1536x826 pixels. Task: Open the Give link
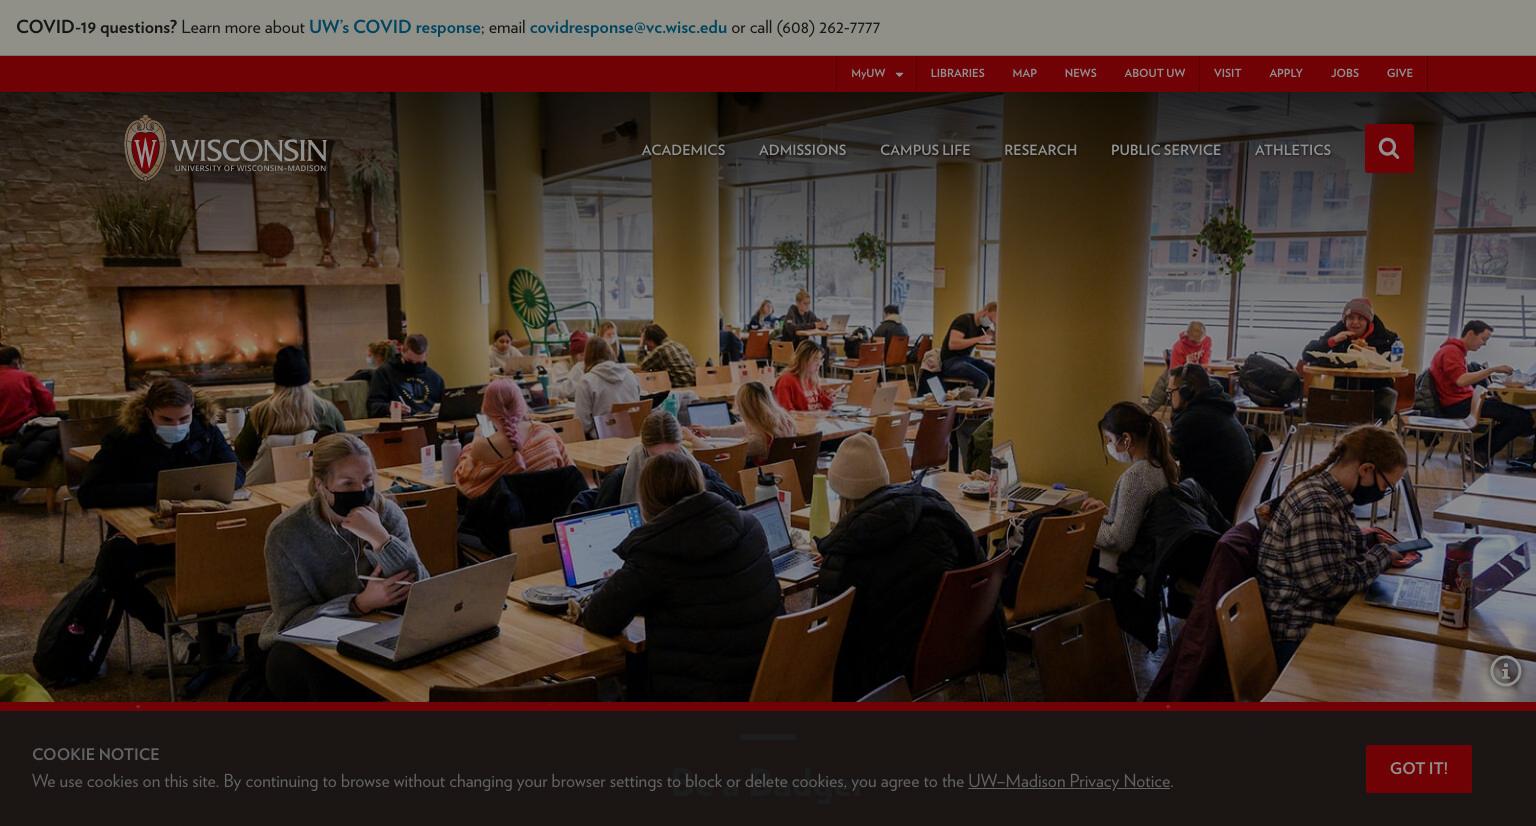tap(1399, 73)
